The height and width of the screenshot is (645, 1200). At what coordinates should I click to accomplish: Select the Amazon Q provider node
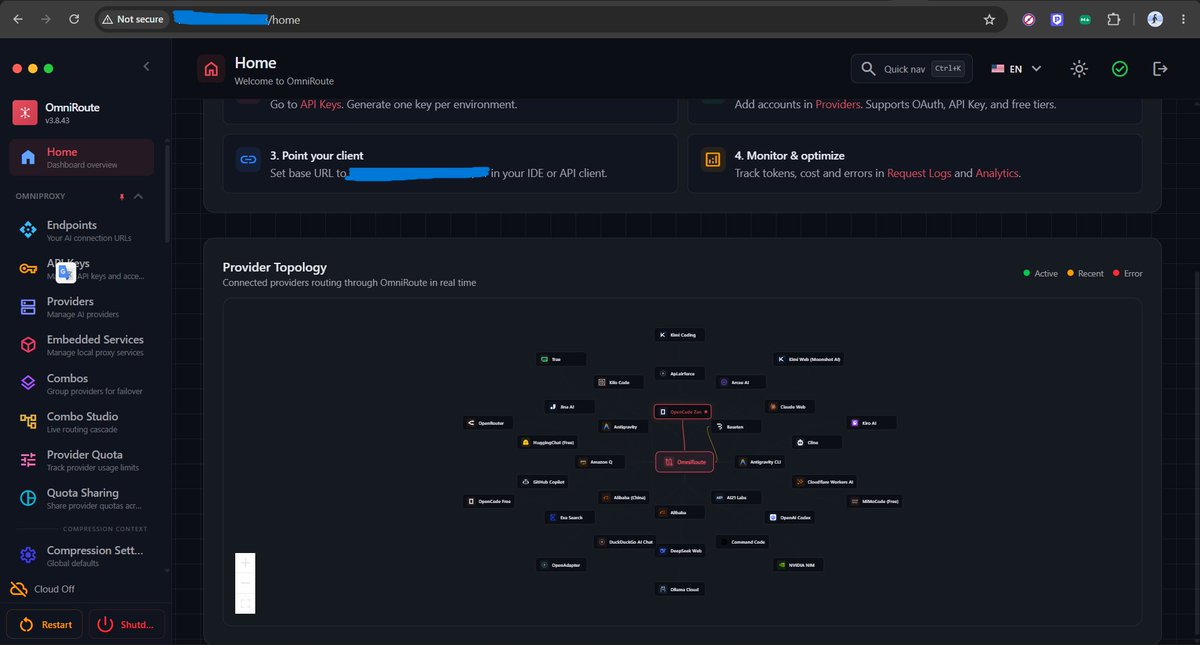[600, 462]
